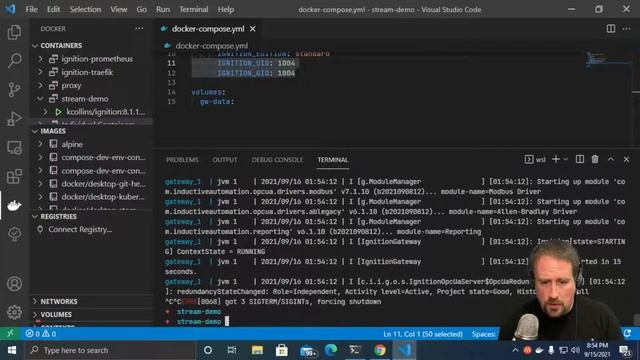640x360 pixels.
Task: Select the TERMINAL tab
Action: pos(333,160)
